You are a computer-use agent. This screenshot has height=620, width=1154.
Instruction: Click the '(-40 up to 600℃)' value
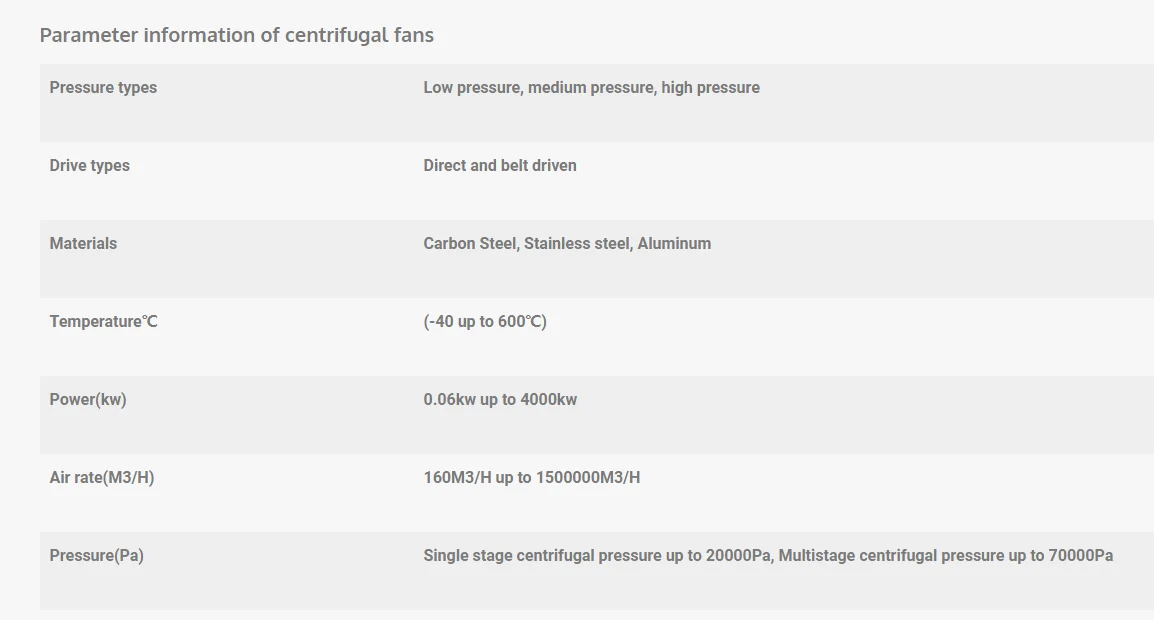(x=485, y=322)
